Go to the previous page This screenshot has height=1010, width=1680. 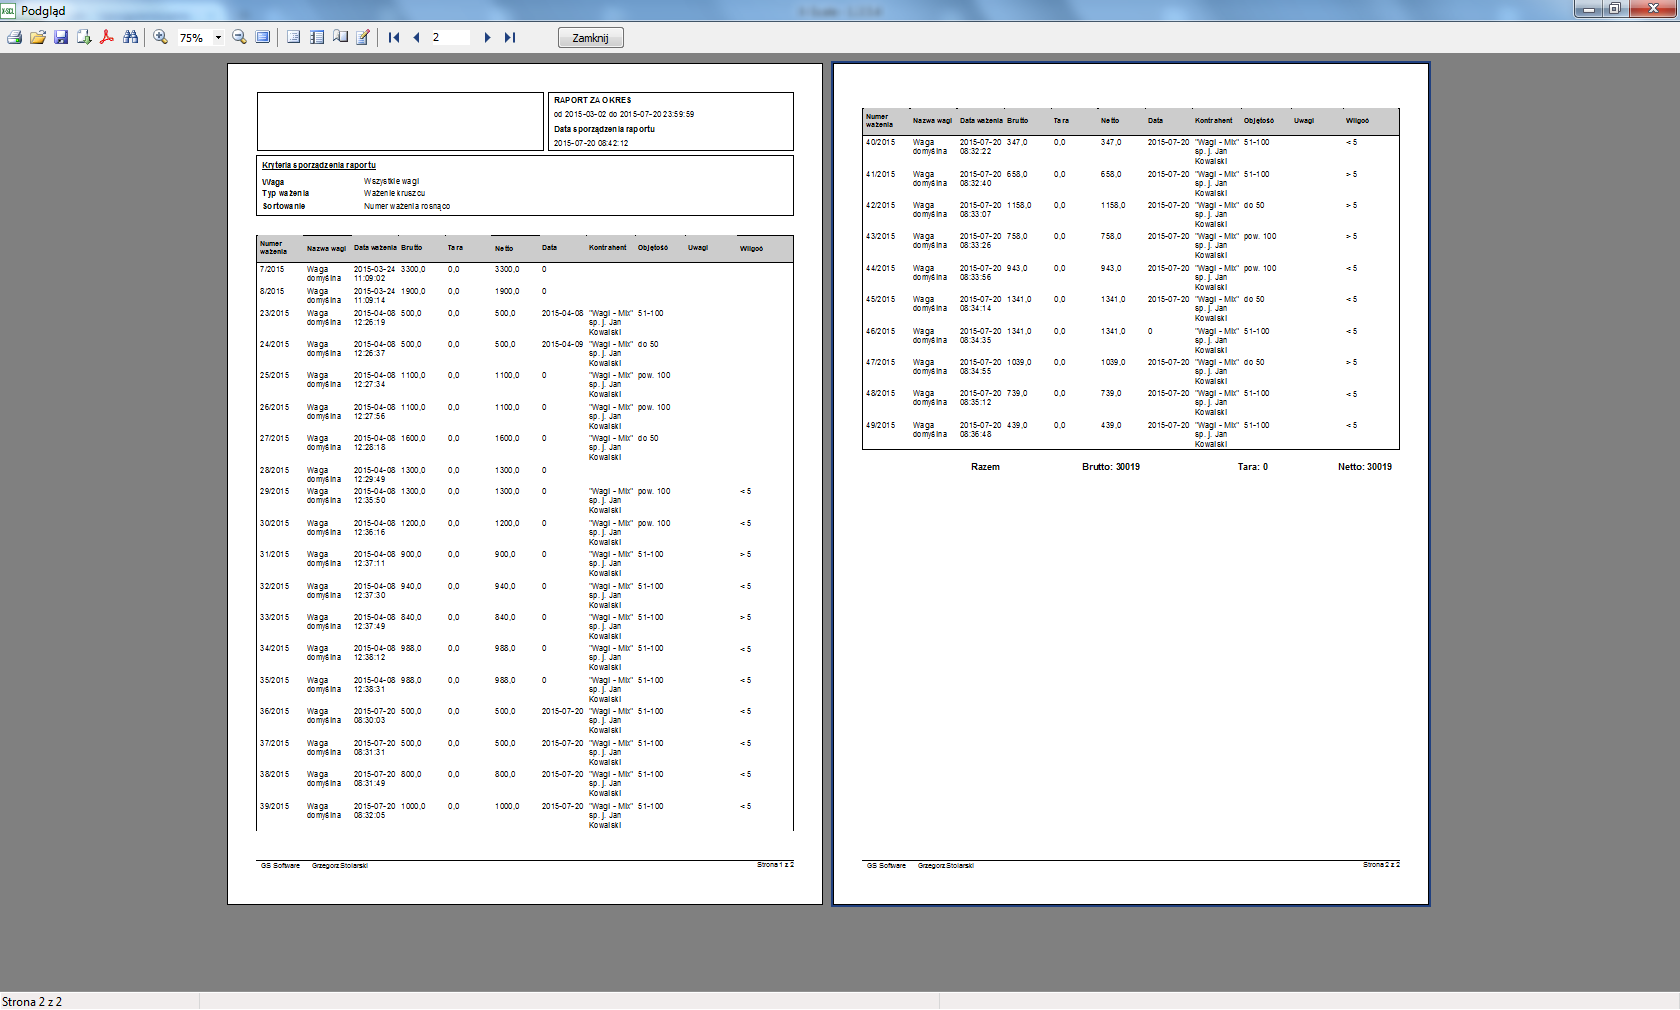pyautogui.click(x=416, y=37)
